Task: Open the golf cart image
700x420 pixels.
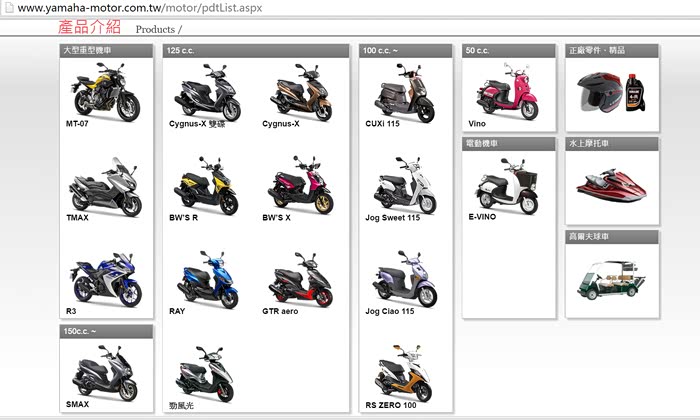Action: point(611,280)
